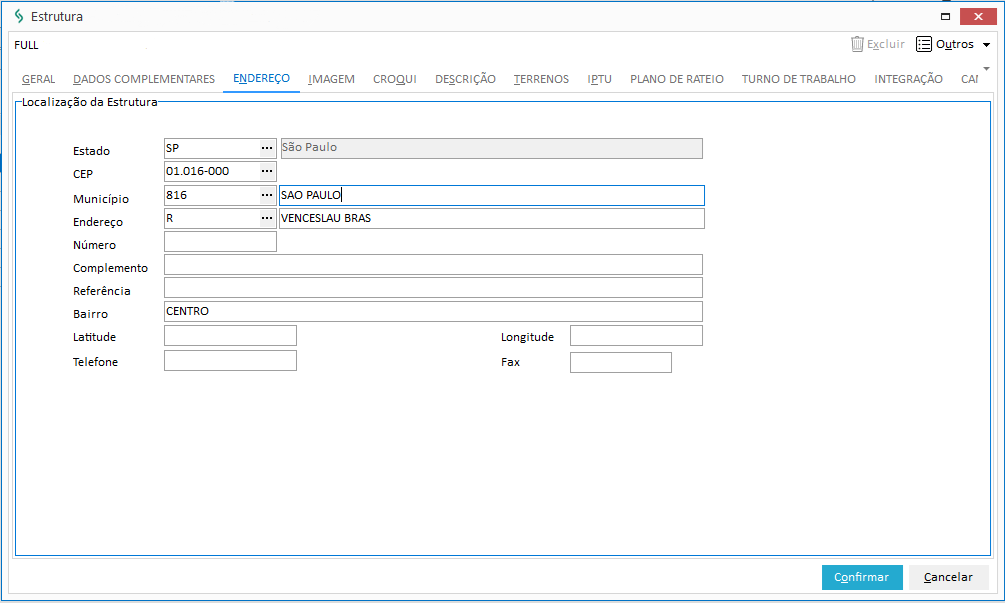Screen dimensions: 1005x603
Task: Click the Outros list icon
Action: (924, 44)
